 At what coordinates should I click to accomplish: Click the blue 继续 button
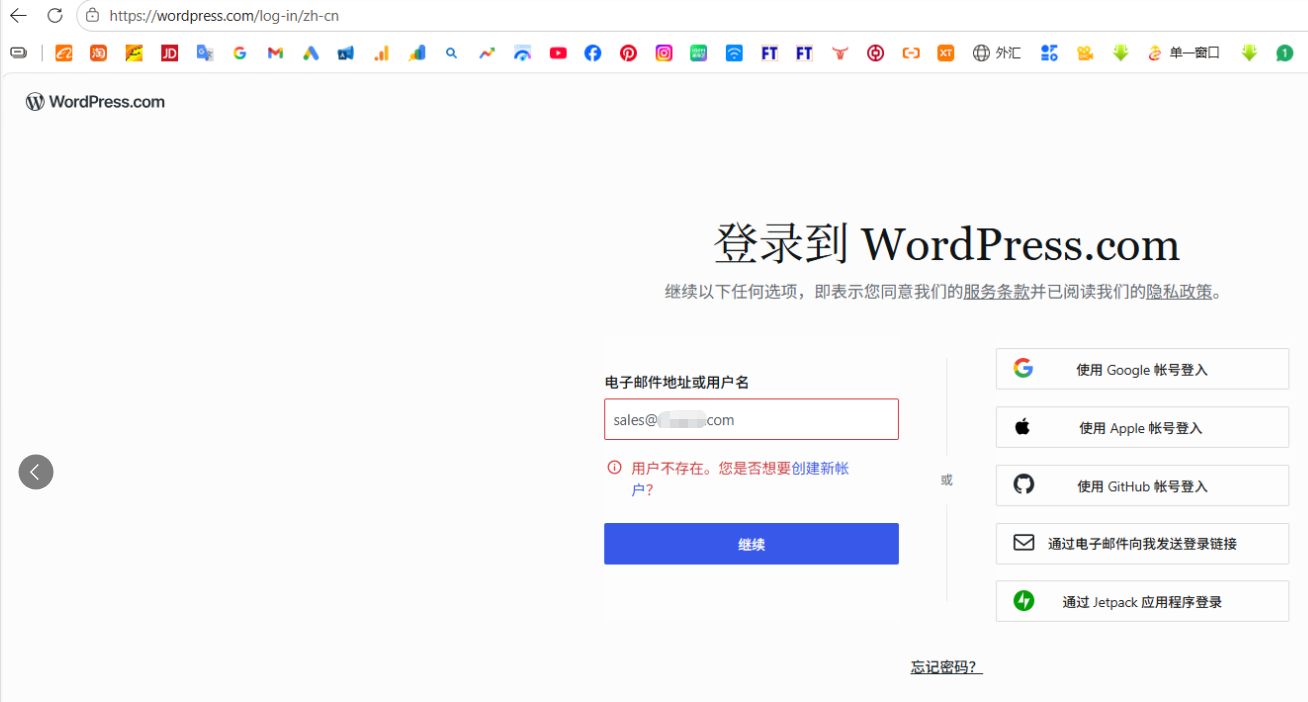[751, 544]
